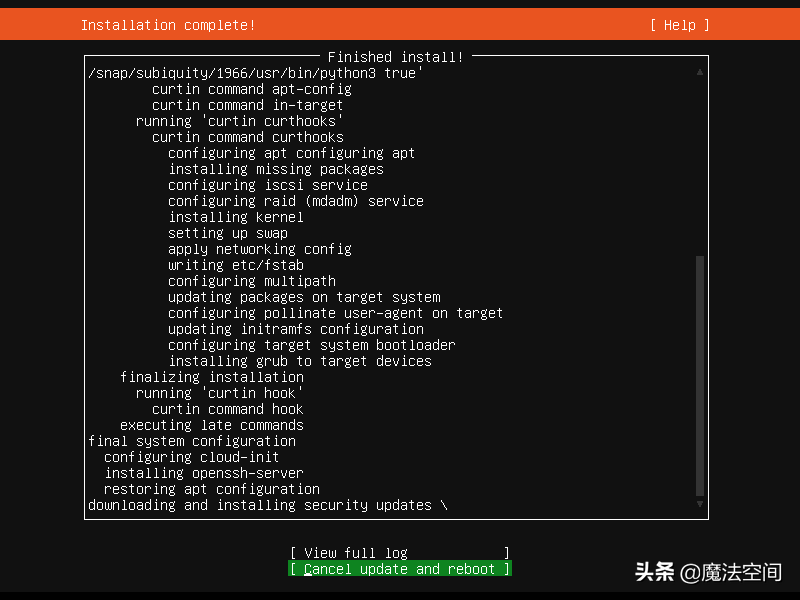Select the 'finalizing installation' log entry
800x600 pixels.
pos(212,377)
